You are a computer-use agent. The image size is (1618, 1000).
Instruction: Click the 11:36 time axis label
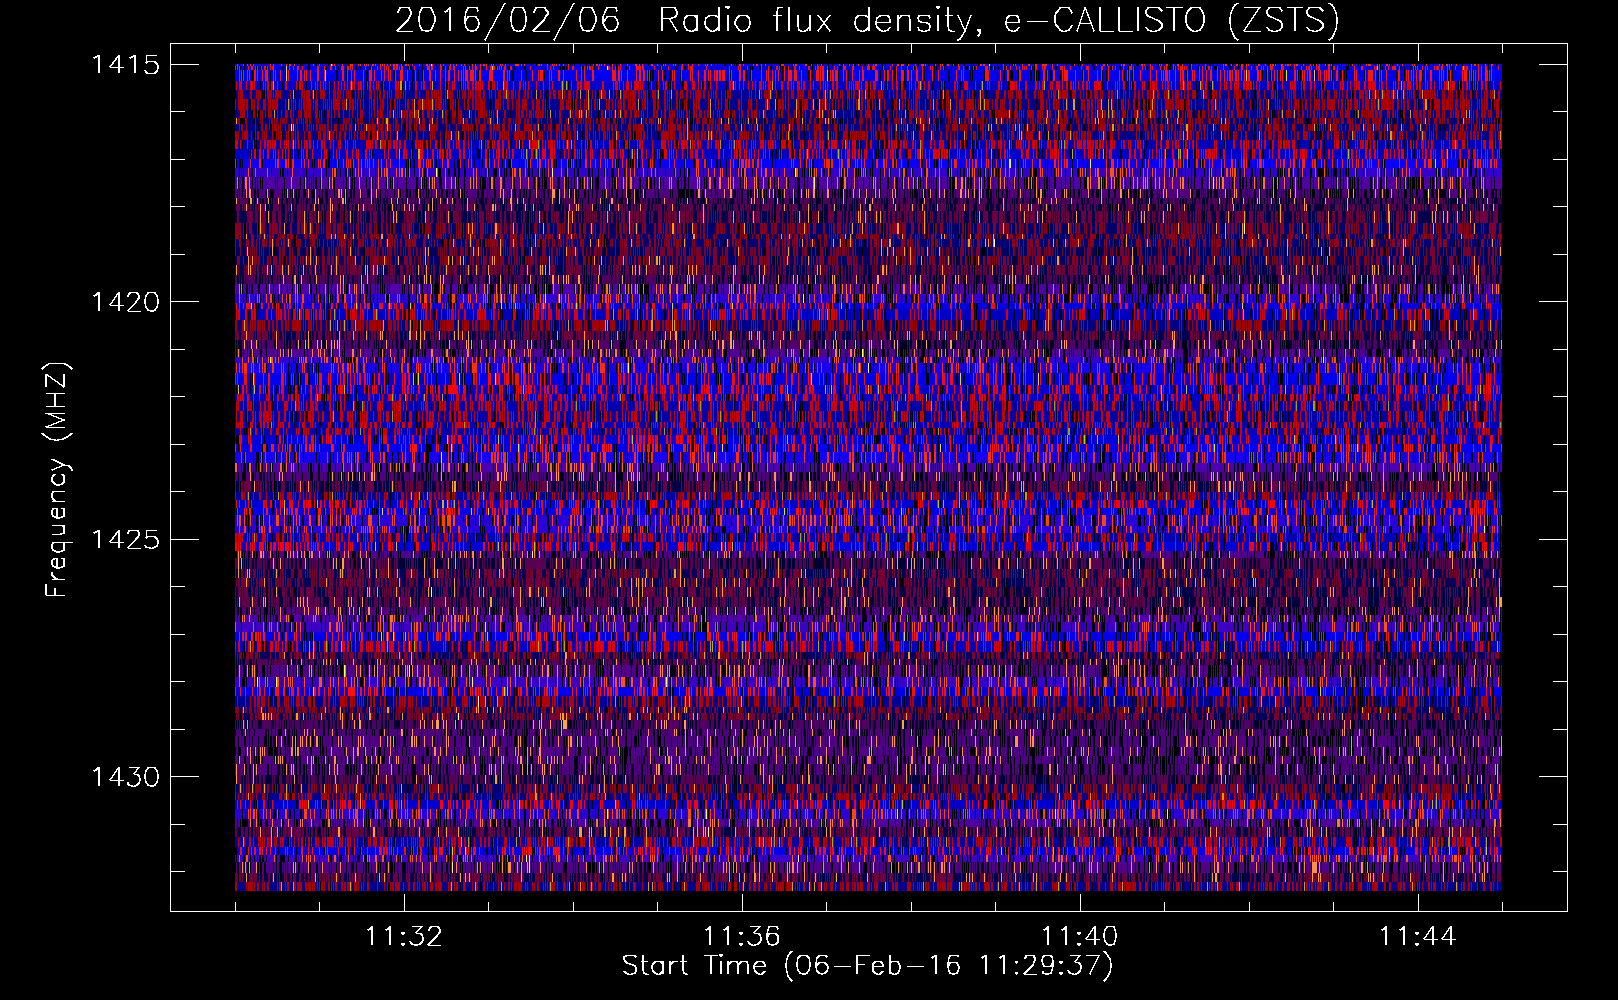[742, 937]
